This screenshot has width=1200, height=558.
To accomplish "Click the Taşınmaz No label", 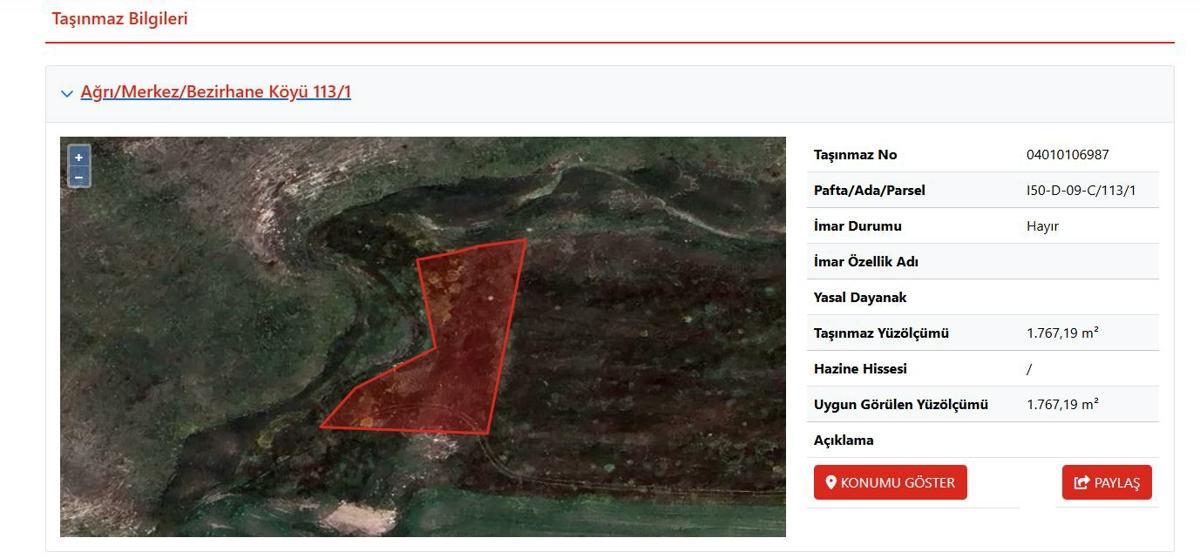I will click(x=855, y=155).
